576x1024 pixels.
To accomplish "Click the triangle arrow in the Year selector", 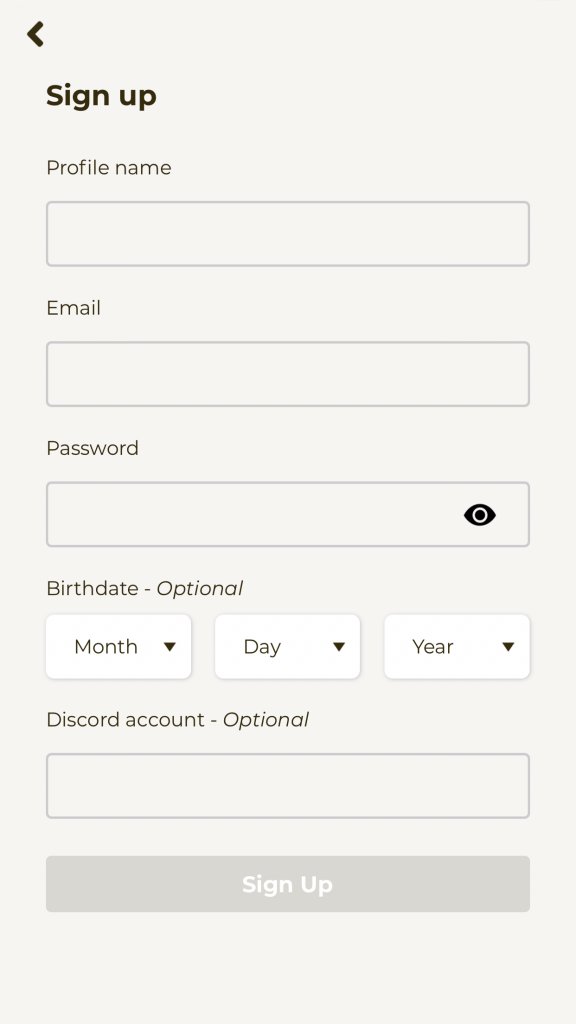I will click(508, 647).
